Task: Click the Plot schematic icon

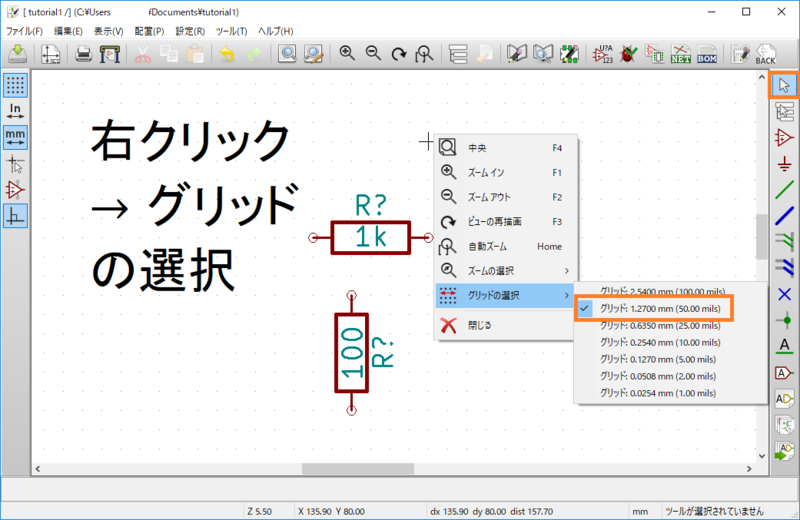Action: pos(110,54)
